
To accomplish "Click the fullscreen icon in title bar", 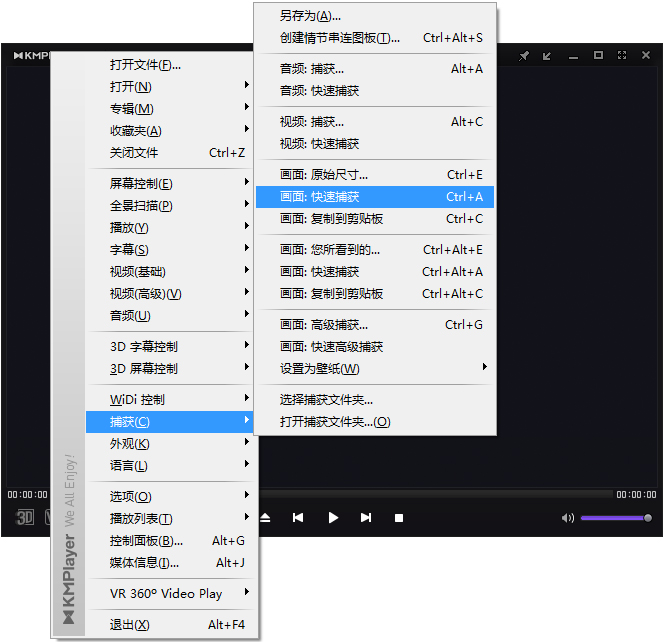I will (x=622, y=55).
